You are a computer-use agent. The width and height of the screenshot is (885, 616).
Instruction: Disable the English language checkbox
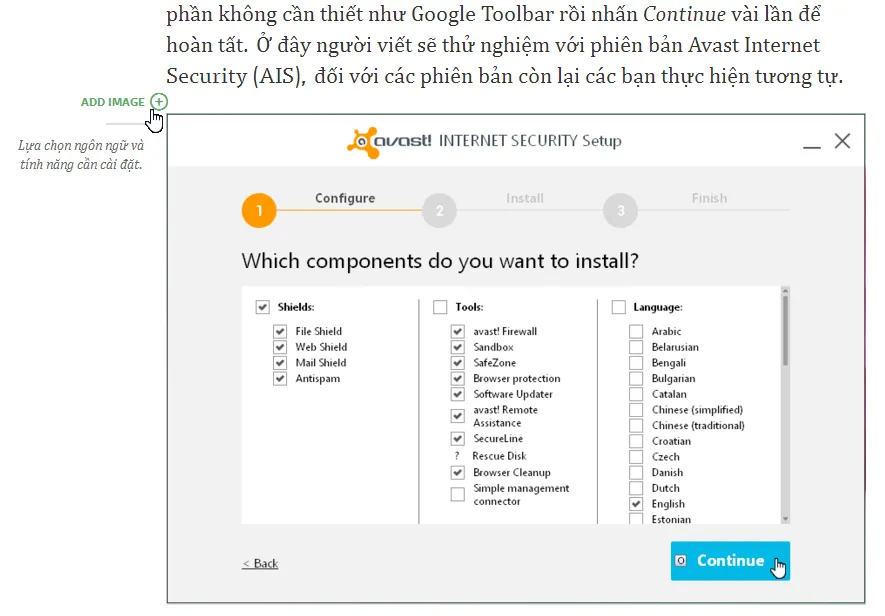[x=636, y=504]
